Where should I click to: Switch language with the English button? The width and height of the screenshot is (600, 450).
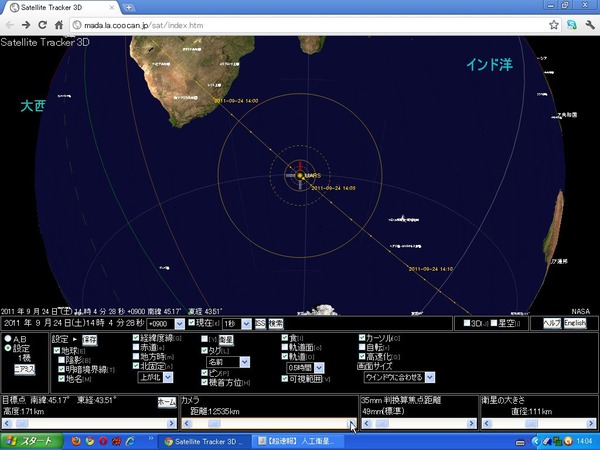575,323
